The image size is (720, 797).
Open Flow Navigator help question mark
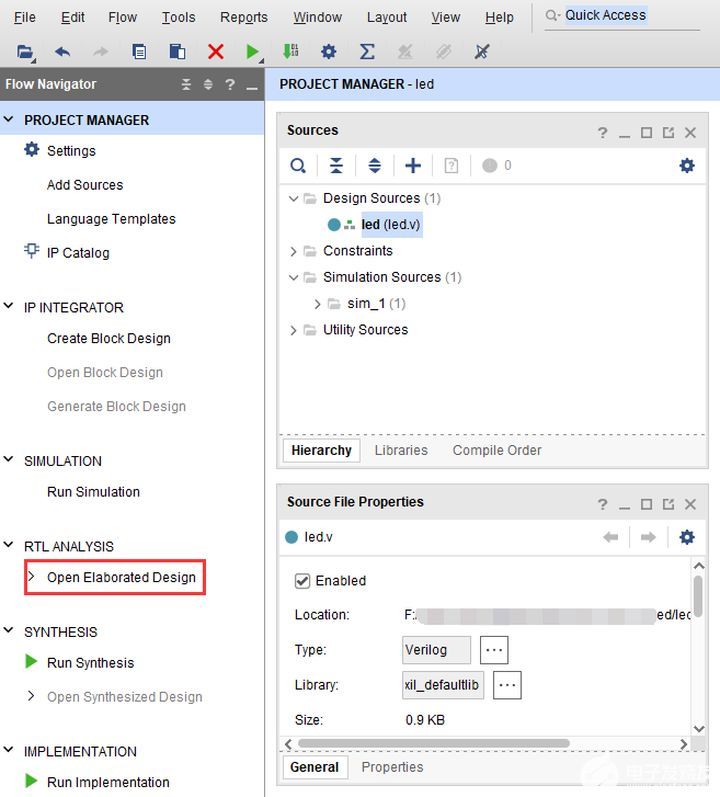click(230, 84)
